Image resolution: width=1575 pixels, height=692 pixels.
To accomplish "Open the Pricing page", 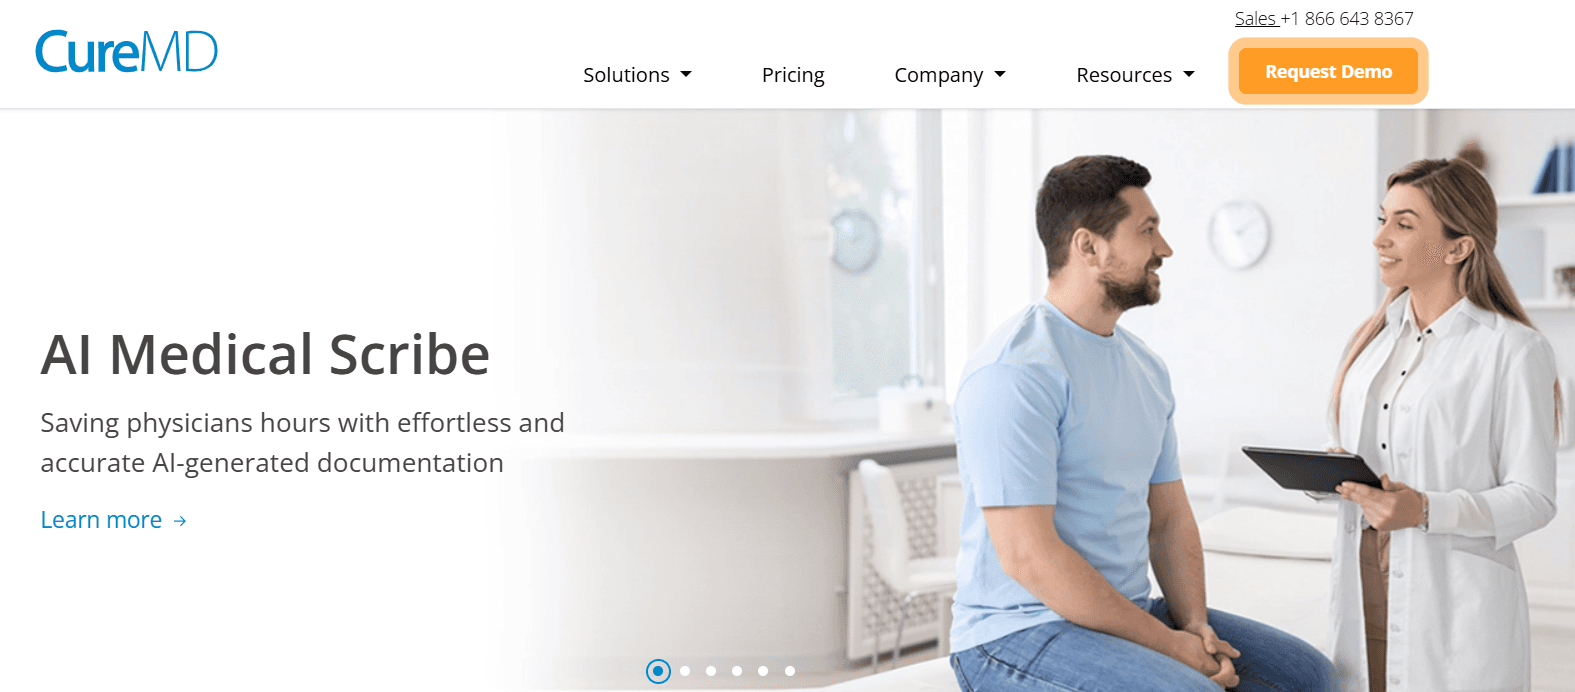I will tap(793, 75).
